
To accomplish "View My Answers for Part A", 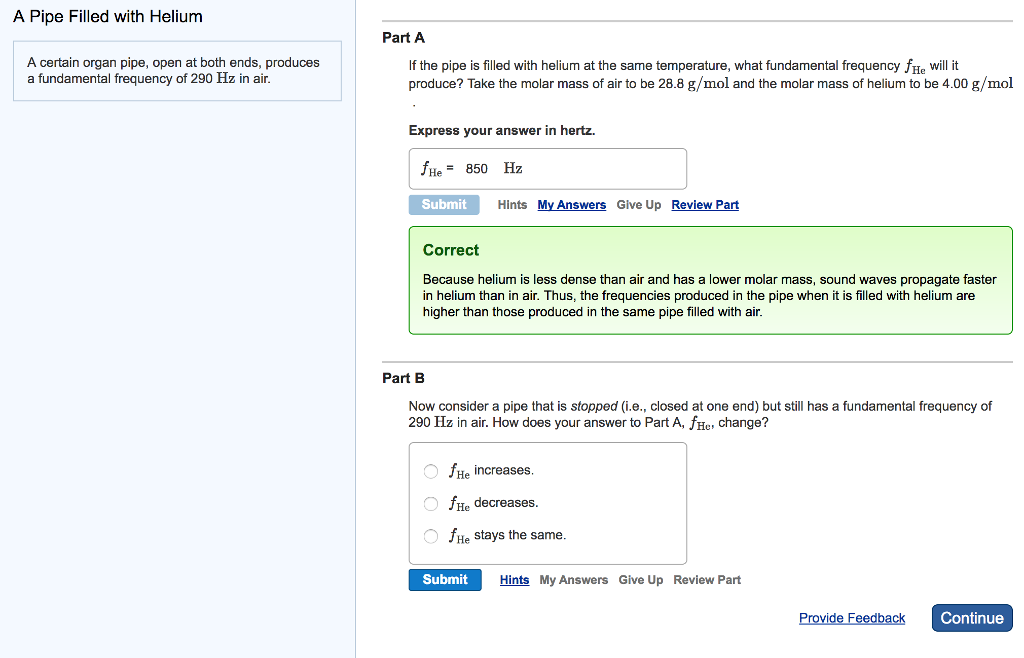I will coord(572,205).
